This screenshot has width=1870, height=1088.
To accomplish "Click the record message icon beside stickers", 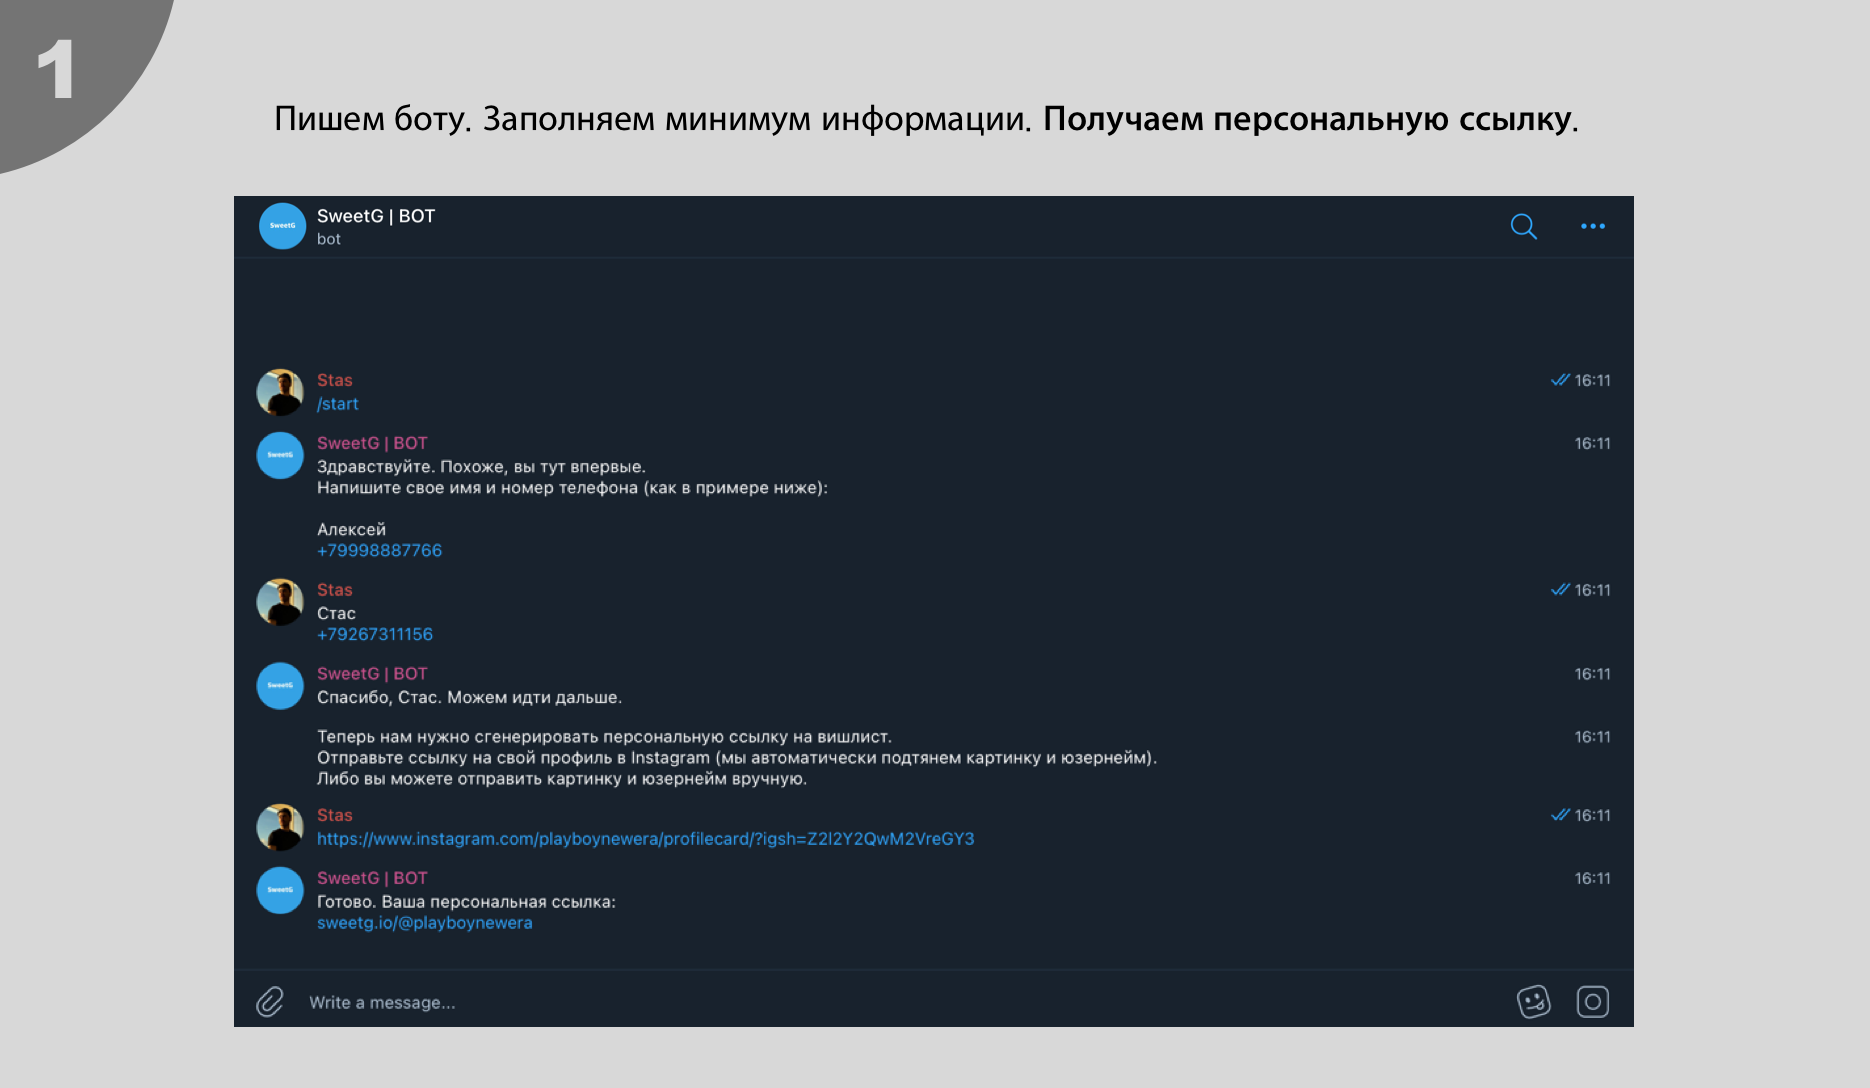I will [x=1593, y=1001].
